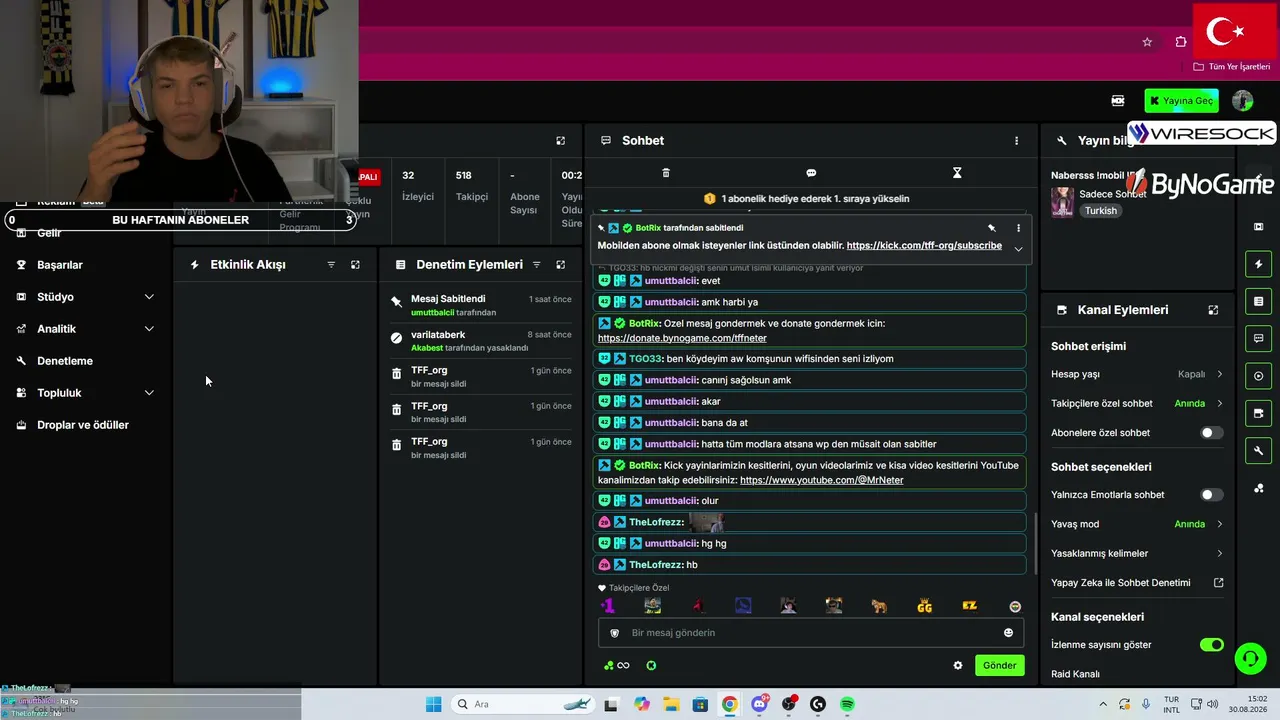Select the GG emote
This screenshot has height=720, width=1280.
tap(924, 606)
